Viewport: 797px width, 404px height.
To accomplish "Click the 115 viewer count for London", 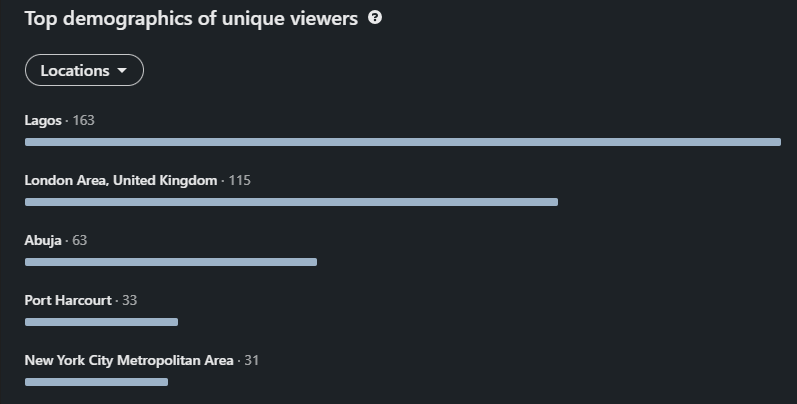I will coord(240,181).
